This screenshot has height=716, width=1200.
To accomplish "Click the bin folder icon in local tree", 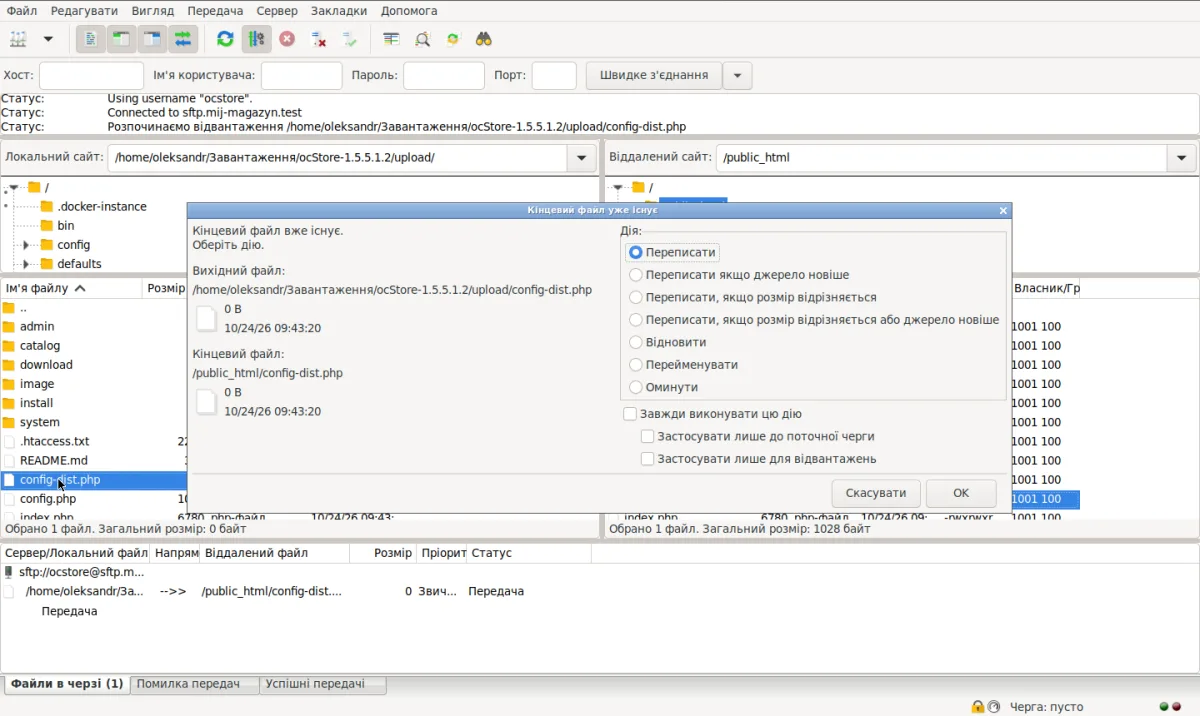I will (46, 226).
